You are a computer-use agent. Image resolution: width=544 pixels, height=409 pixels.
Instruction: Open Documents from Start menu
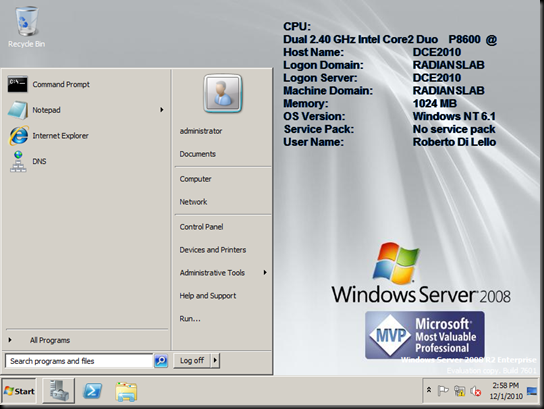pyautogui.click(x=223, y=154)
